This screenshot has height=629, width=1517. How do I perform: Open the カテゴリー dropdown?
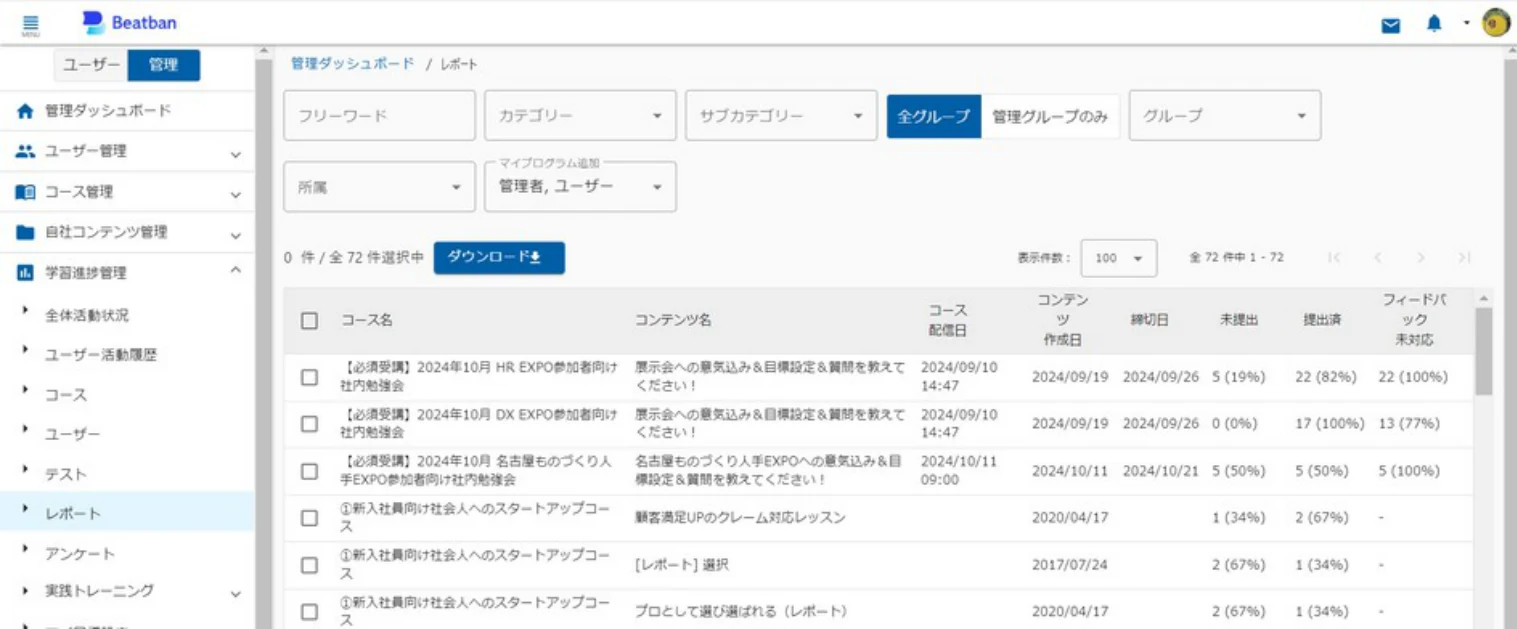tap(580, 116)
